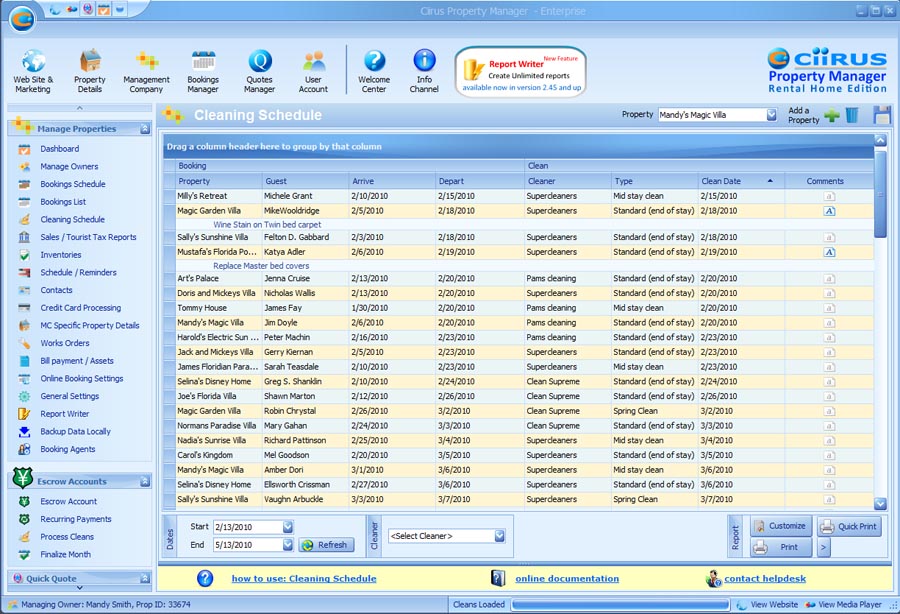Screen dimensions: 900x614
Task: Select the Milly's Retreat row selector
Action: click(169, 196)
